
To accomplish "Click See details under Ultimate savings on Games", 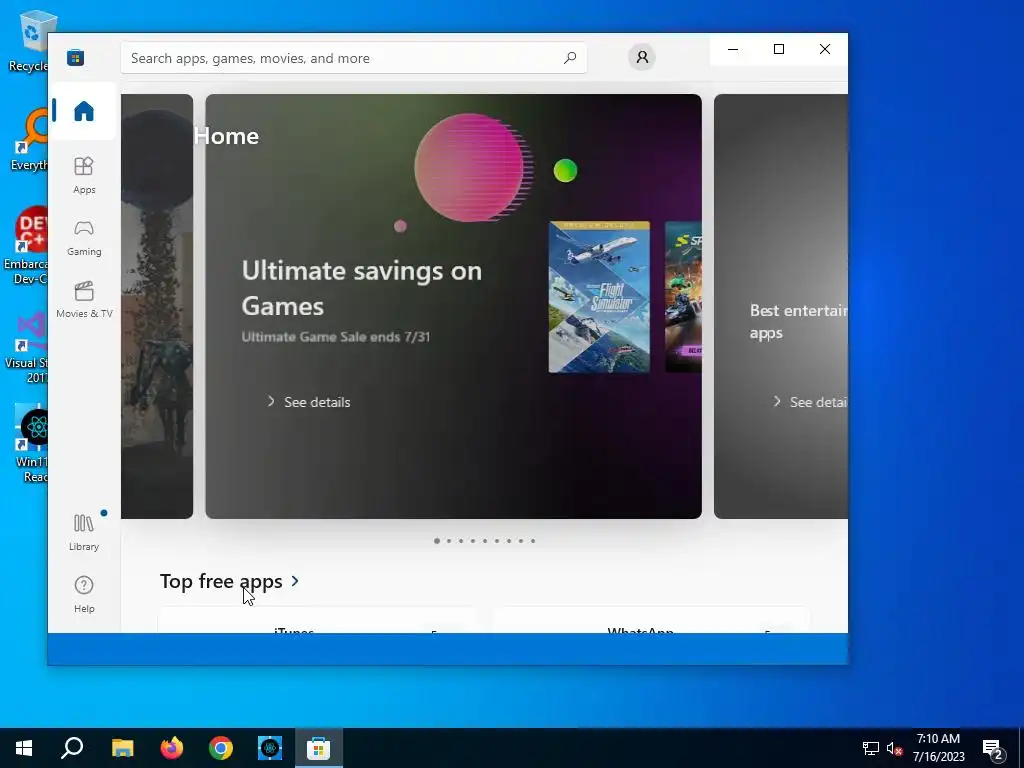I will [x=309, y=402].
